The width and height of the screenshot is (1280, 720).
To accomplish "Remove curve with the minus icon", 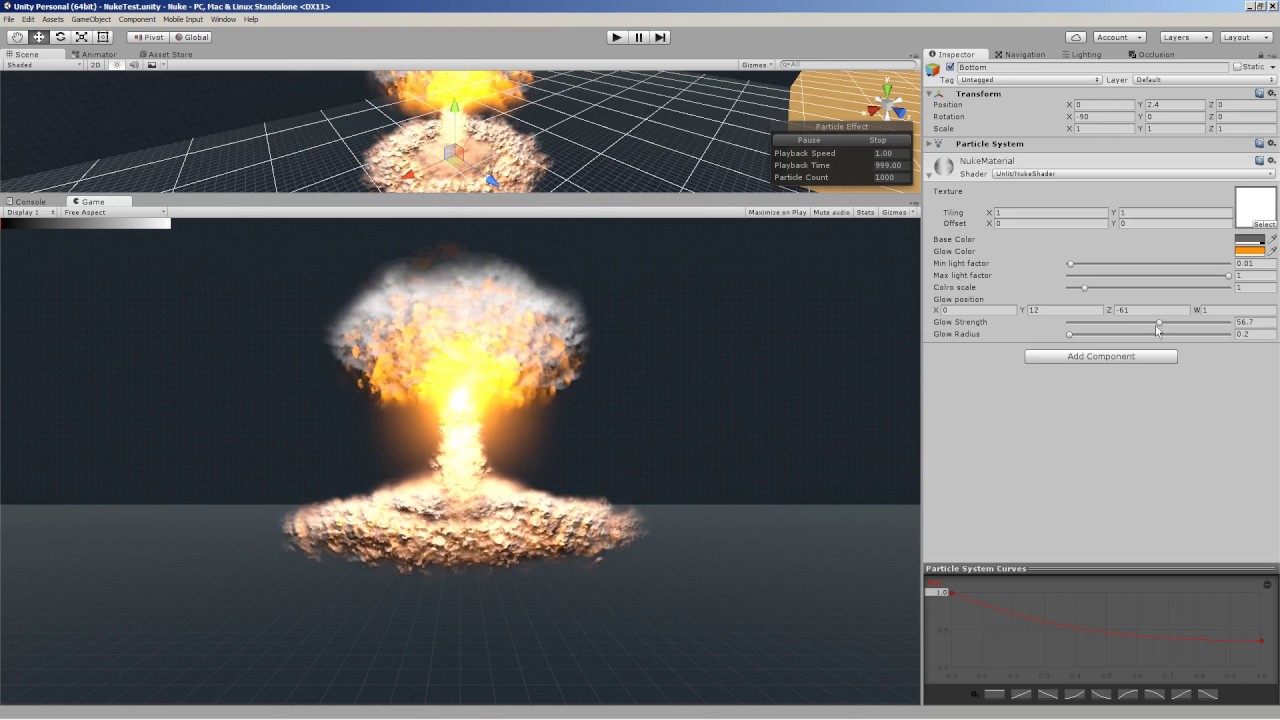I will click(1267, 584).
